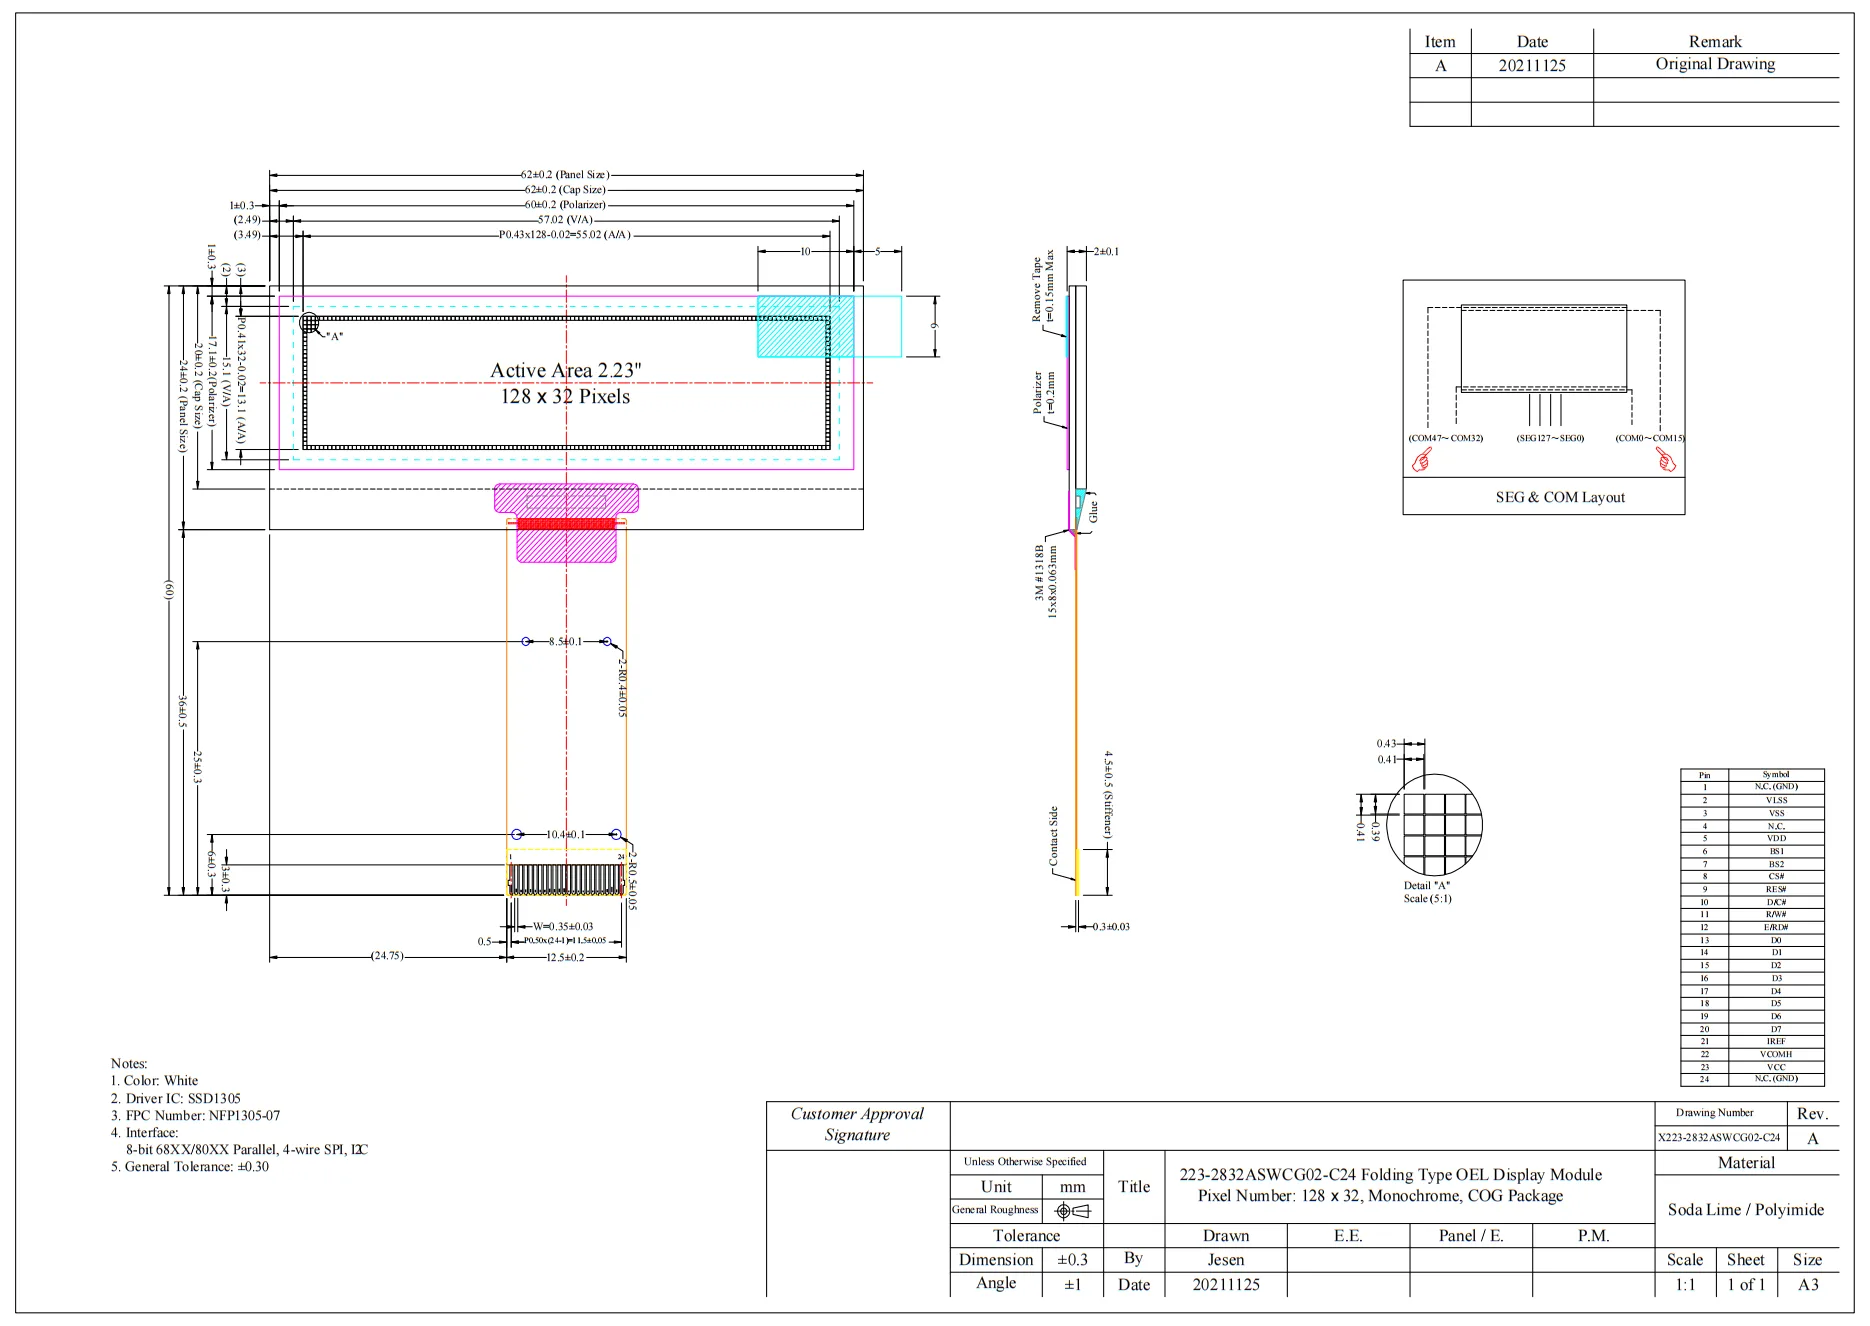Click the cyan hatched rectangle at the panel's top right

coord(805,326)
